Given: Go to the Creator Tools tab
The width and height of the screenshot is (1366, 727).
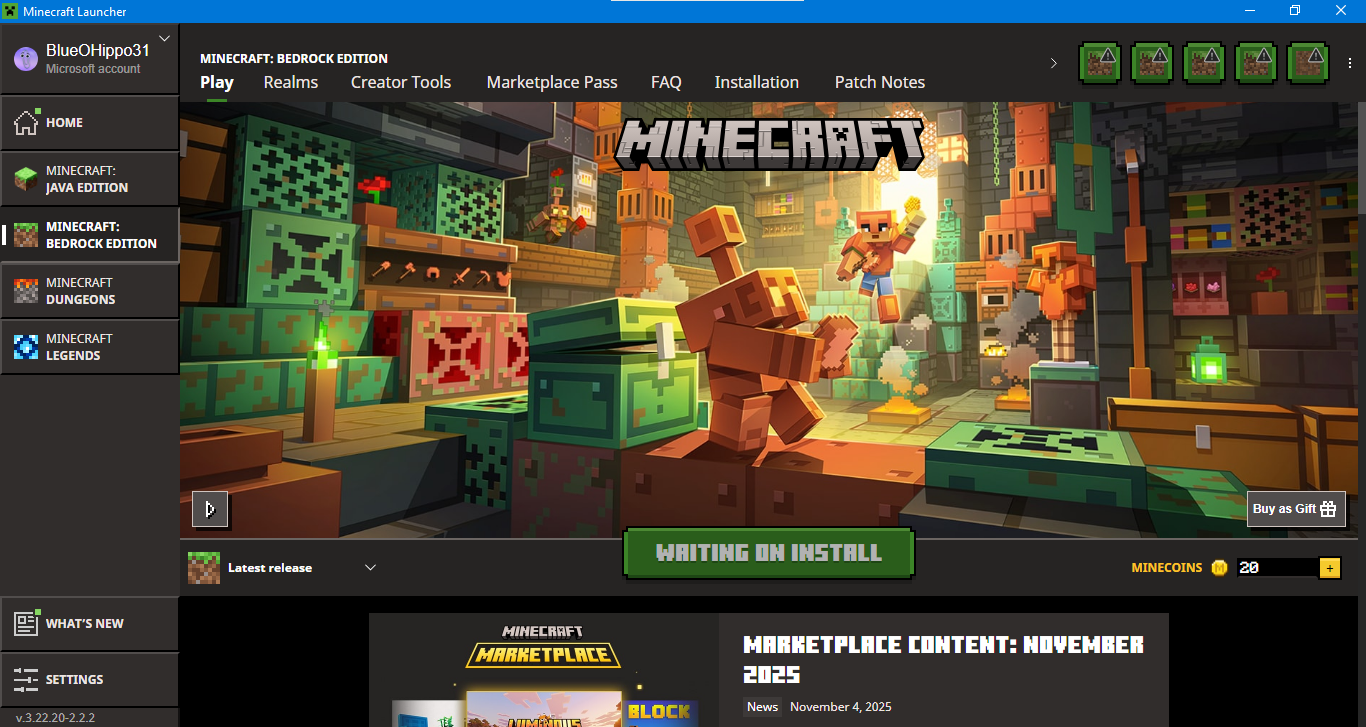Looking at the screenshot, I should 401,82.
